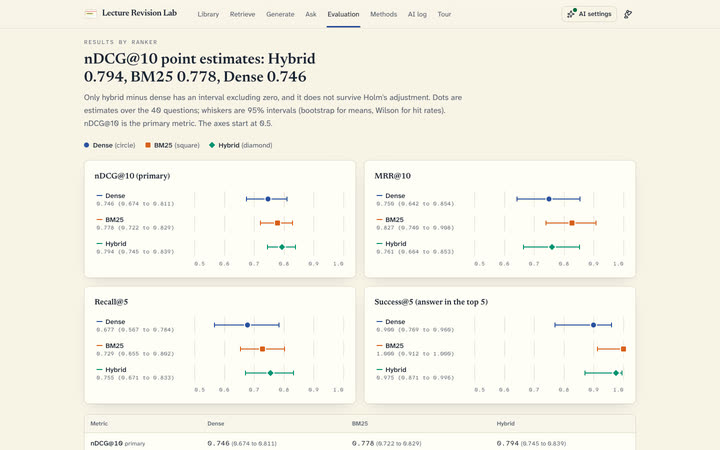Click the Lecture Revision Lab title

point(139,13)
